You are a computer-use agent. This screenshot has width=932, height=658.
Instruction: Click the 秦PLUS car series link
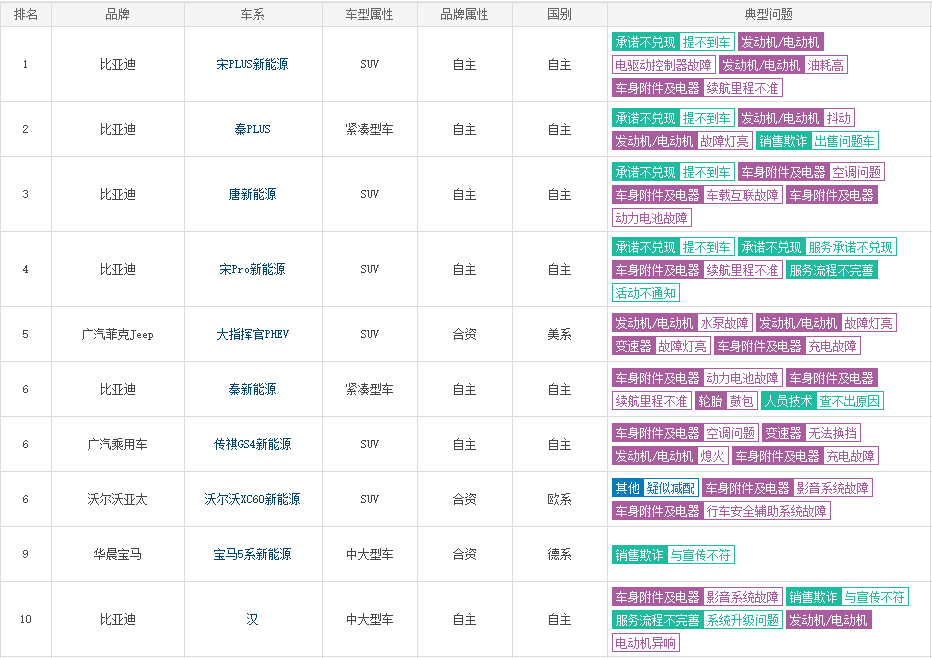252,130
